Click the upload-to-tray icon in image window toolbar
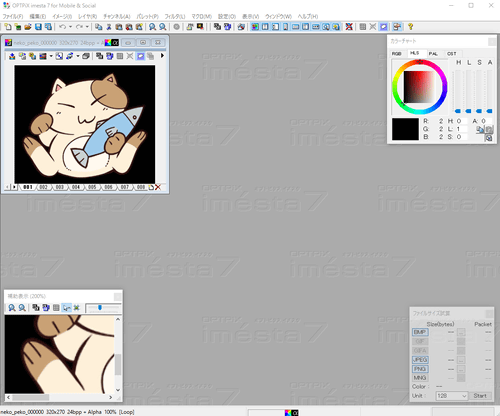The width and height of the screenshot is (500, 416). click(x=12, y=56)
